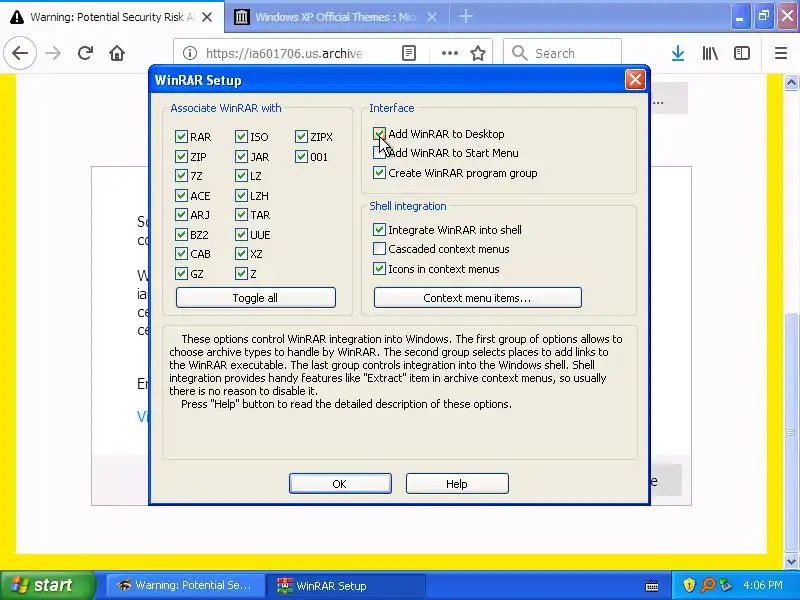Toggle reader view icon
The width and height of the screenshot is (800, 600).
(409, 53)
